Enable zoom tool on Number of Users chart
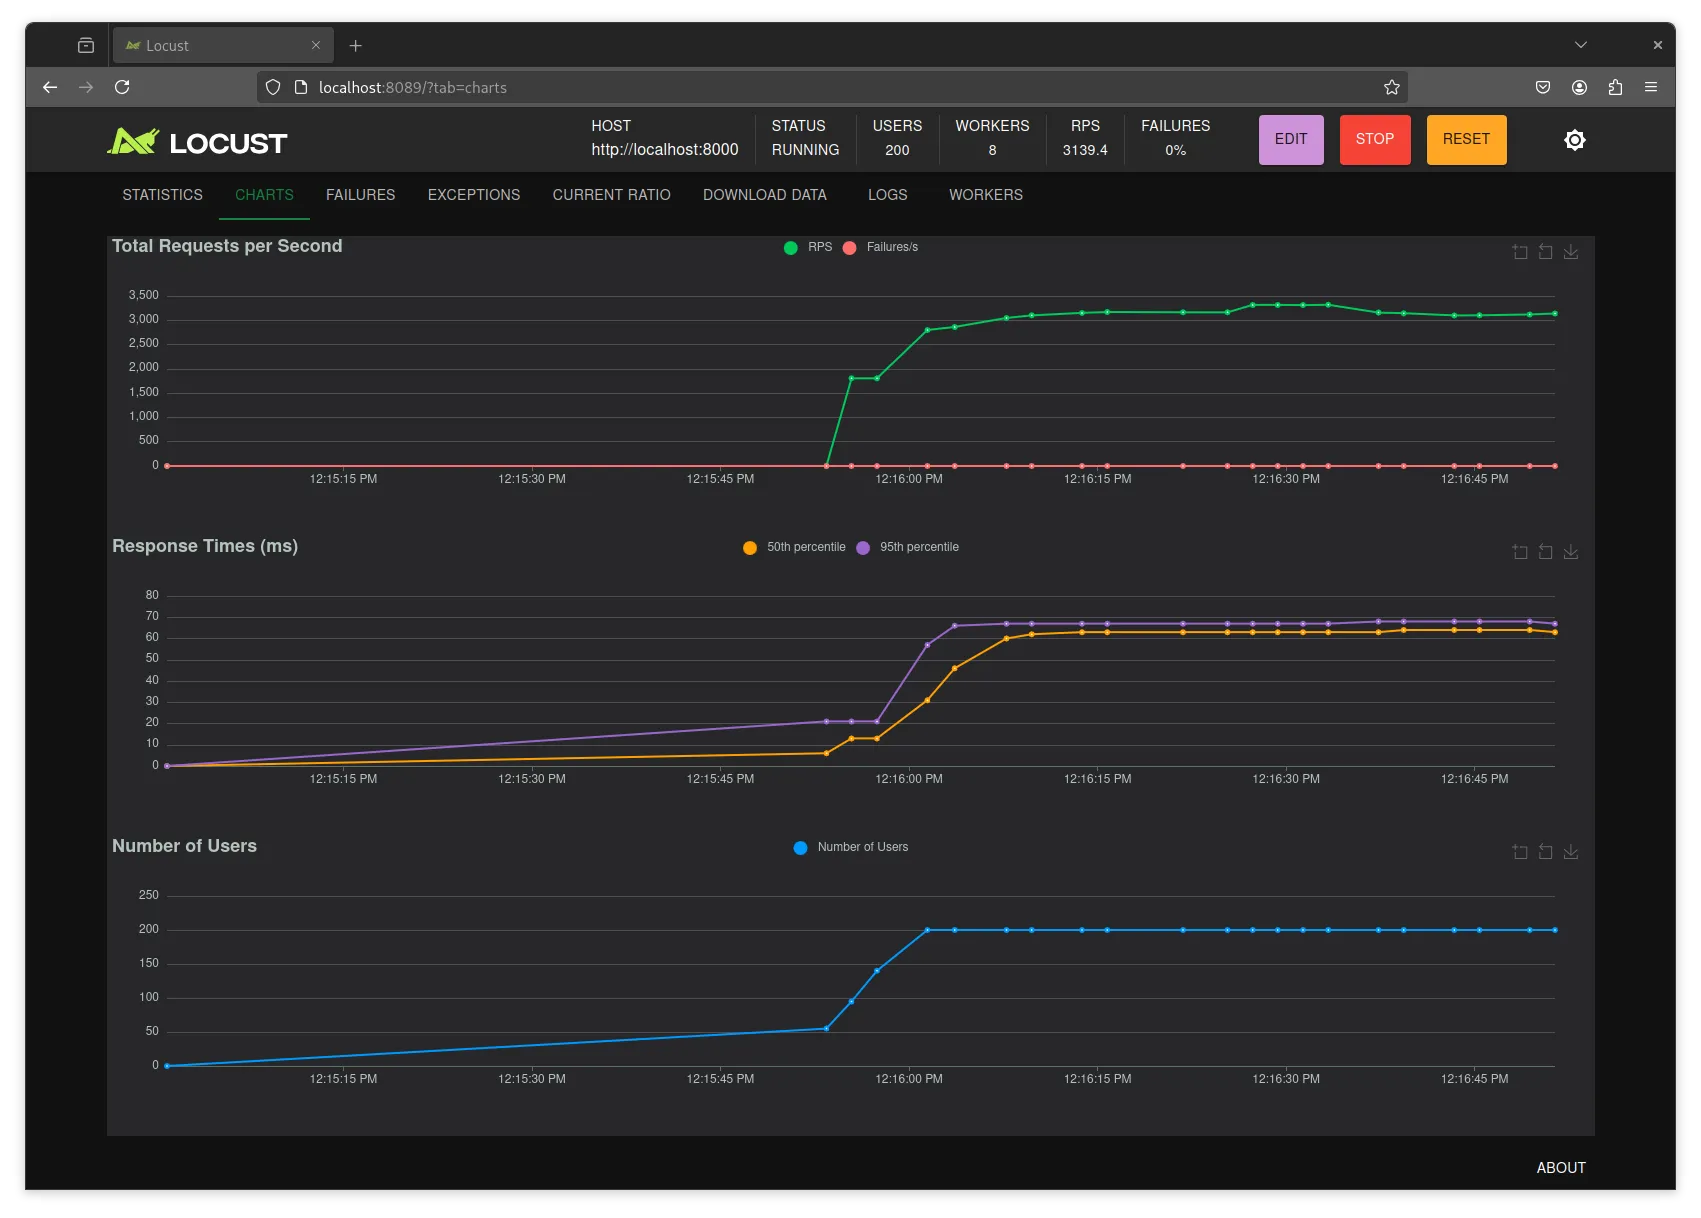Screen dimensions: 1701x1218 tap(1520, 852)
